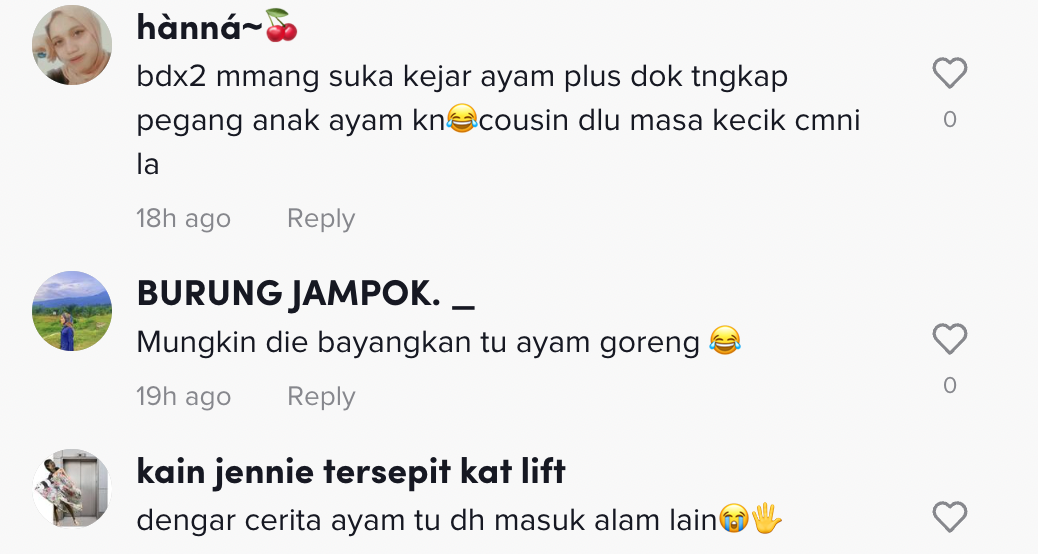The image size is (1038, 554).
Task: Open the 'kain jennie tersepit kat lift' username
Action: (x=351, y=472)
